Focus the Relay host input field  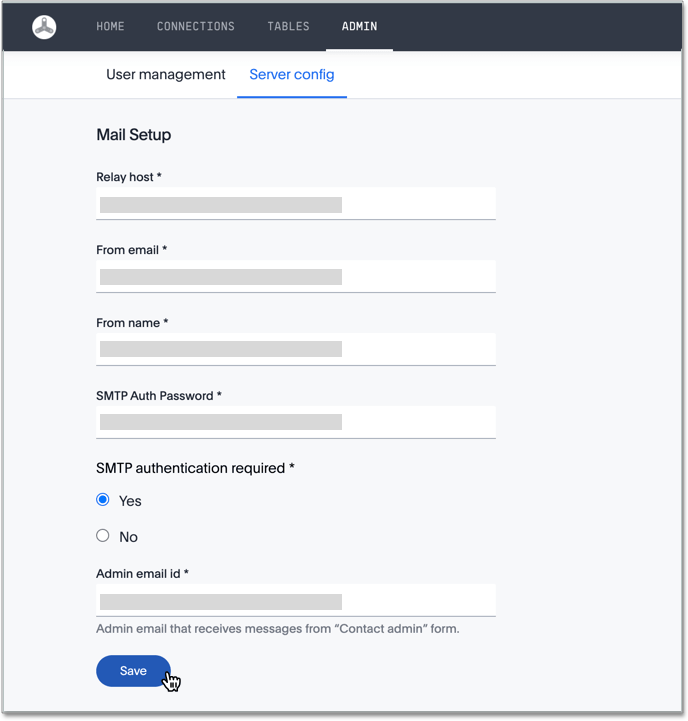click(296, 204)
